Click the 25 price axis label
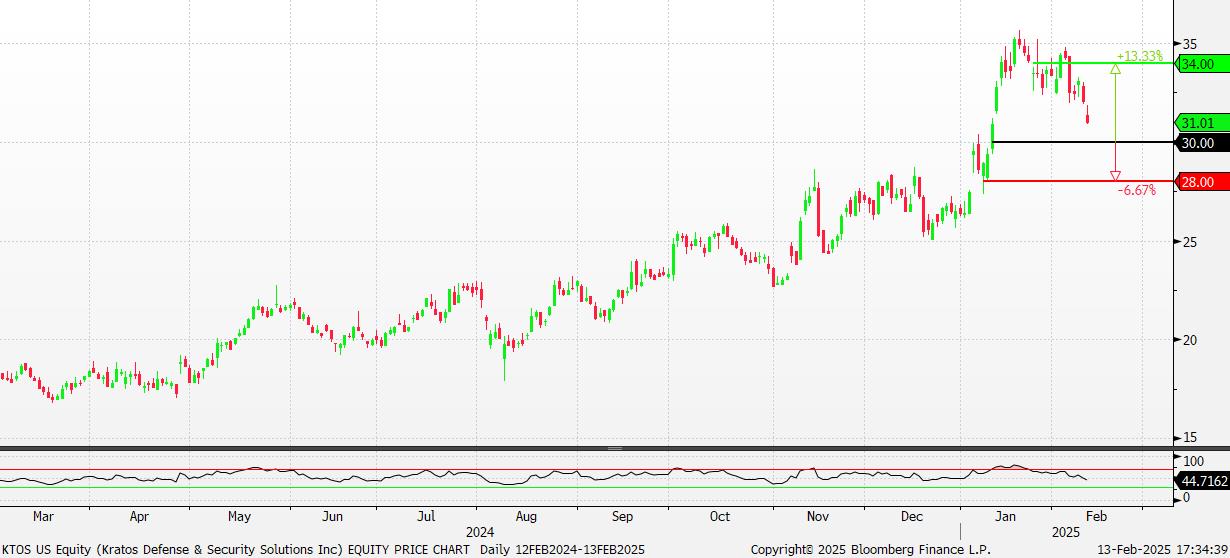The width and height of the screenshot is (1230, 558). pos(1190,241)
